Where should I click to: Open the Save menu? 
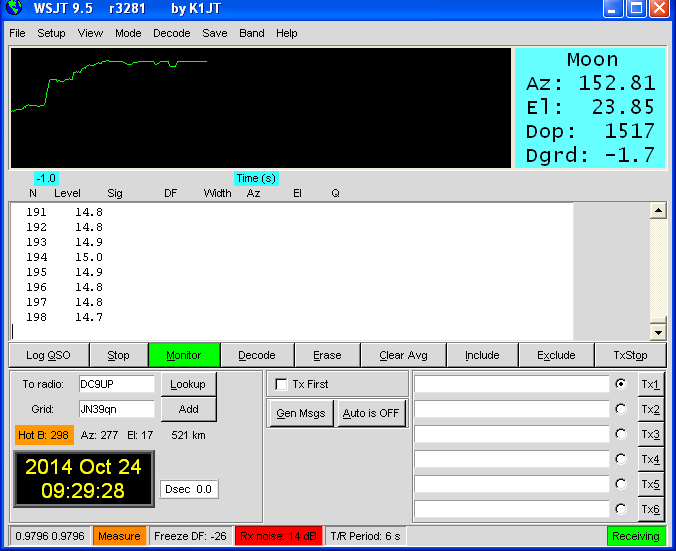coord(215,33)
